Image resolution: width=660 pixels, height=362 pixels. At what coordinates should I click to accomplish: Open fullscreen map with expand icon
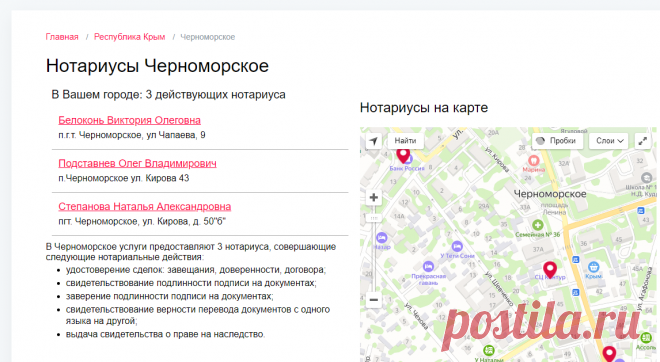(643, 141)
